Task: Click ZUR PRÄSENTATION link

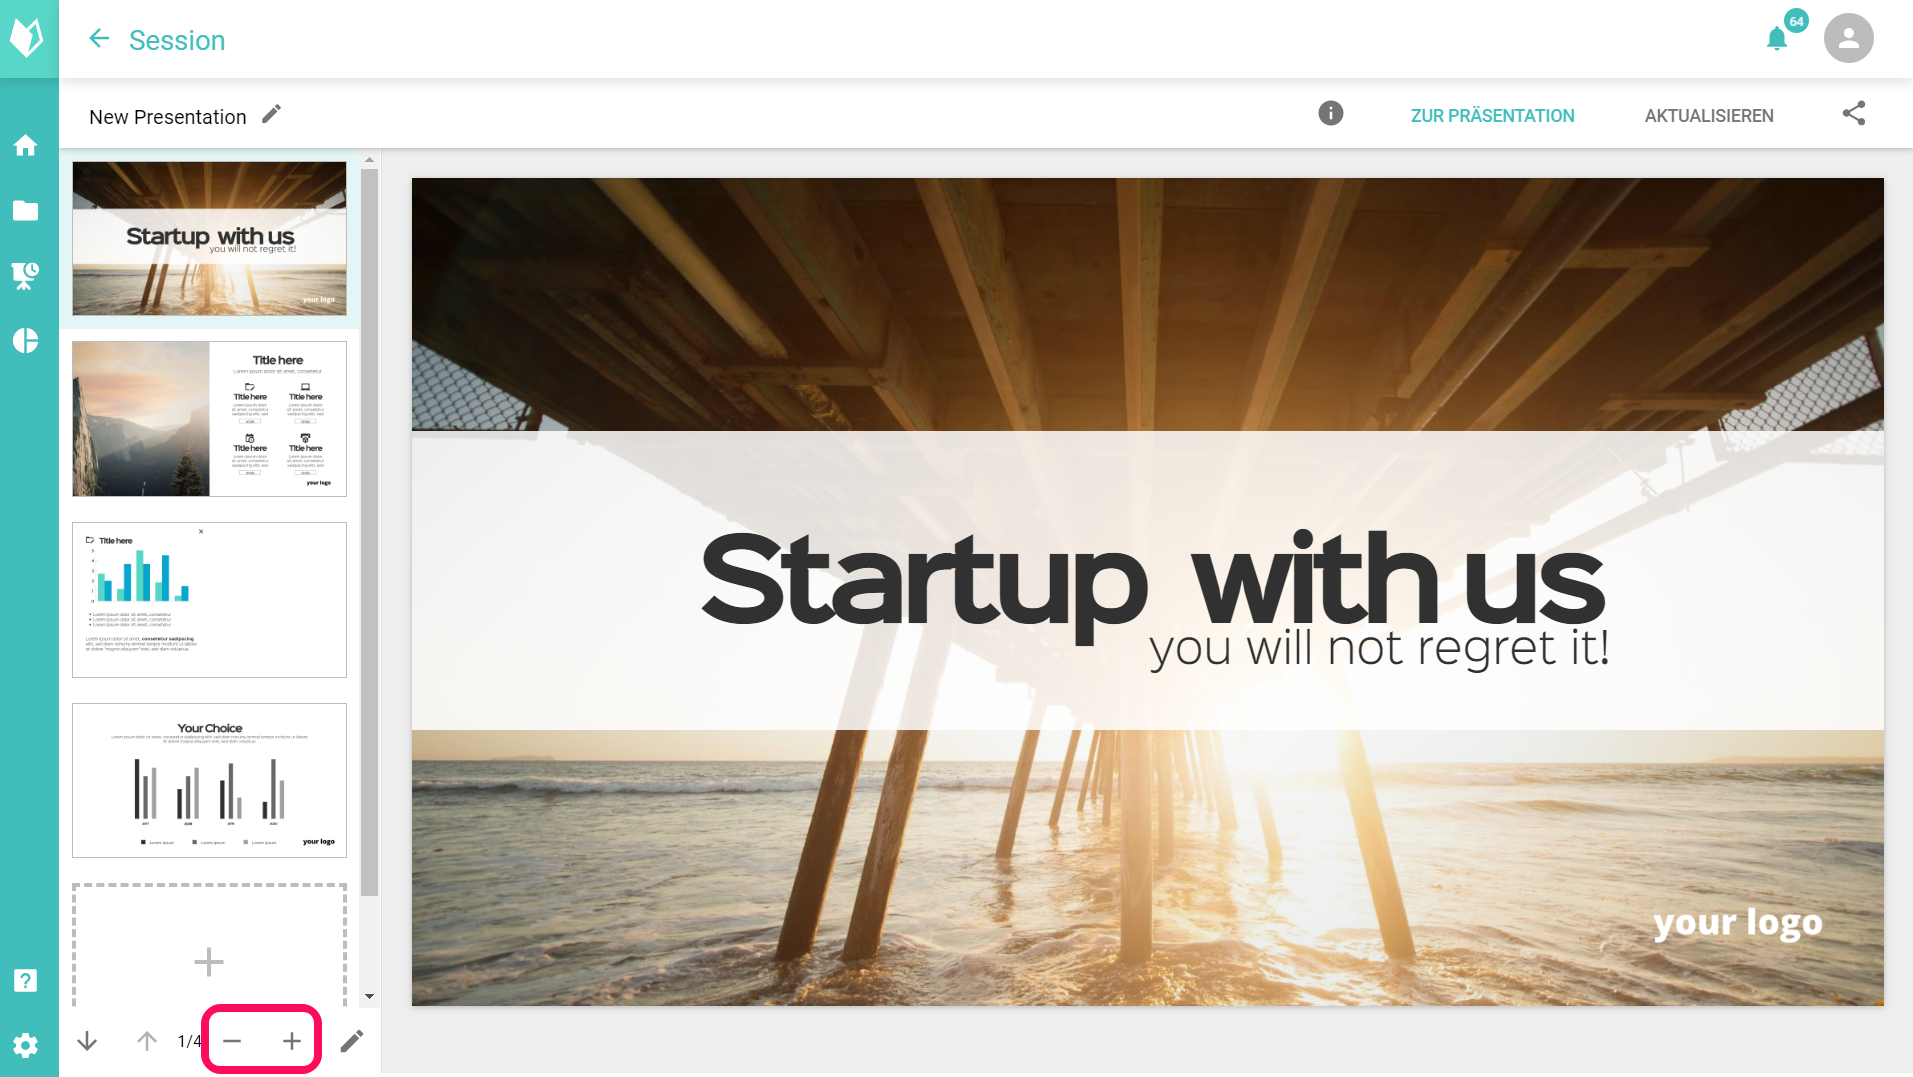Action: tap(1492, 116)
